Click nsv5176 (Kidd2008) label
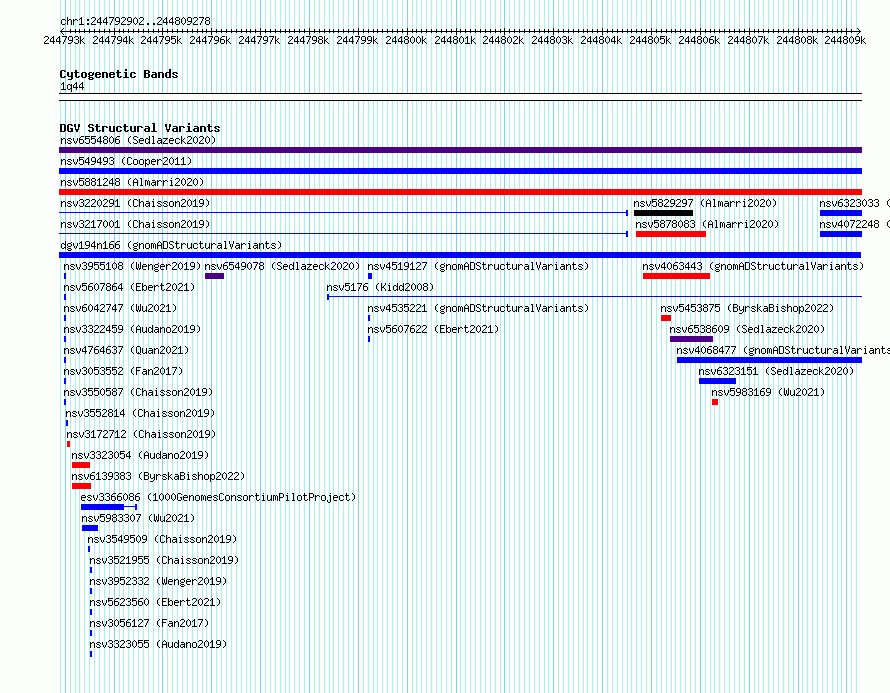 click(x=380, y=287)
